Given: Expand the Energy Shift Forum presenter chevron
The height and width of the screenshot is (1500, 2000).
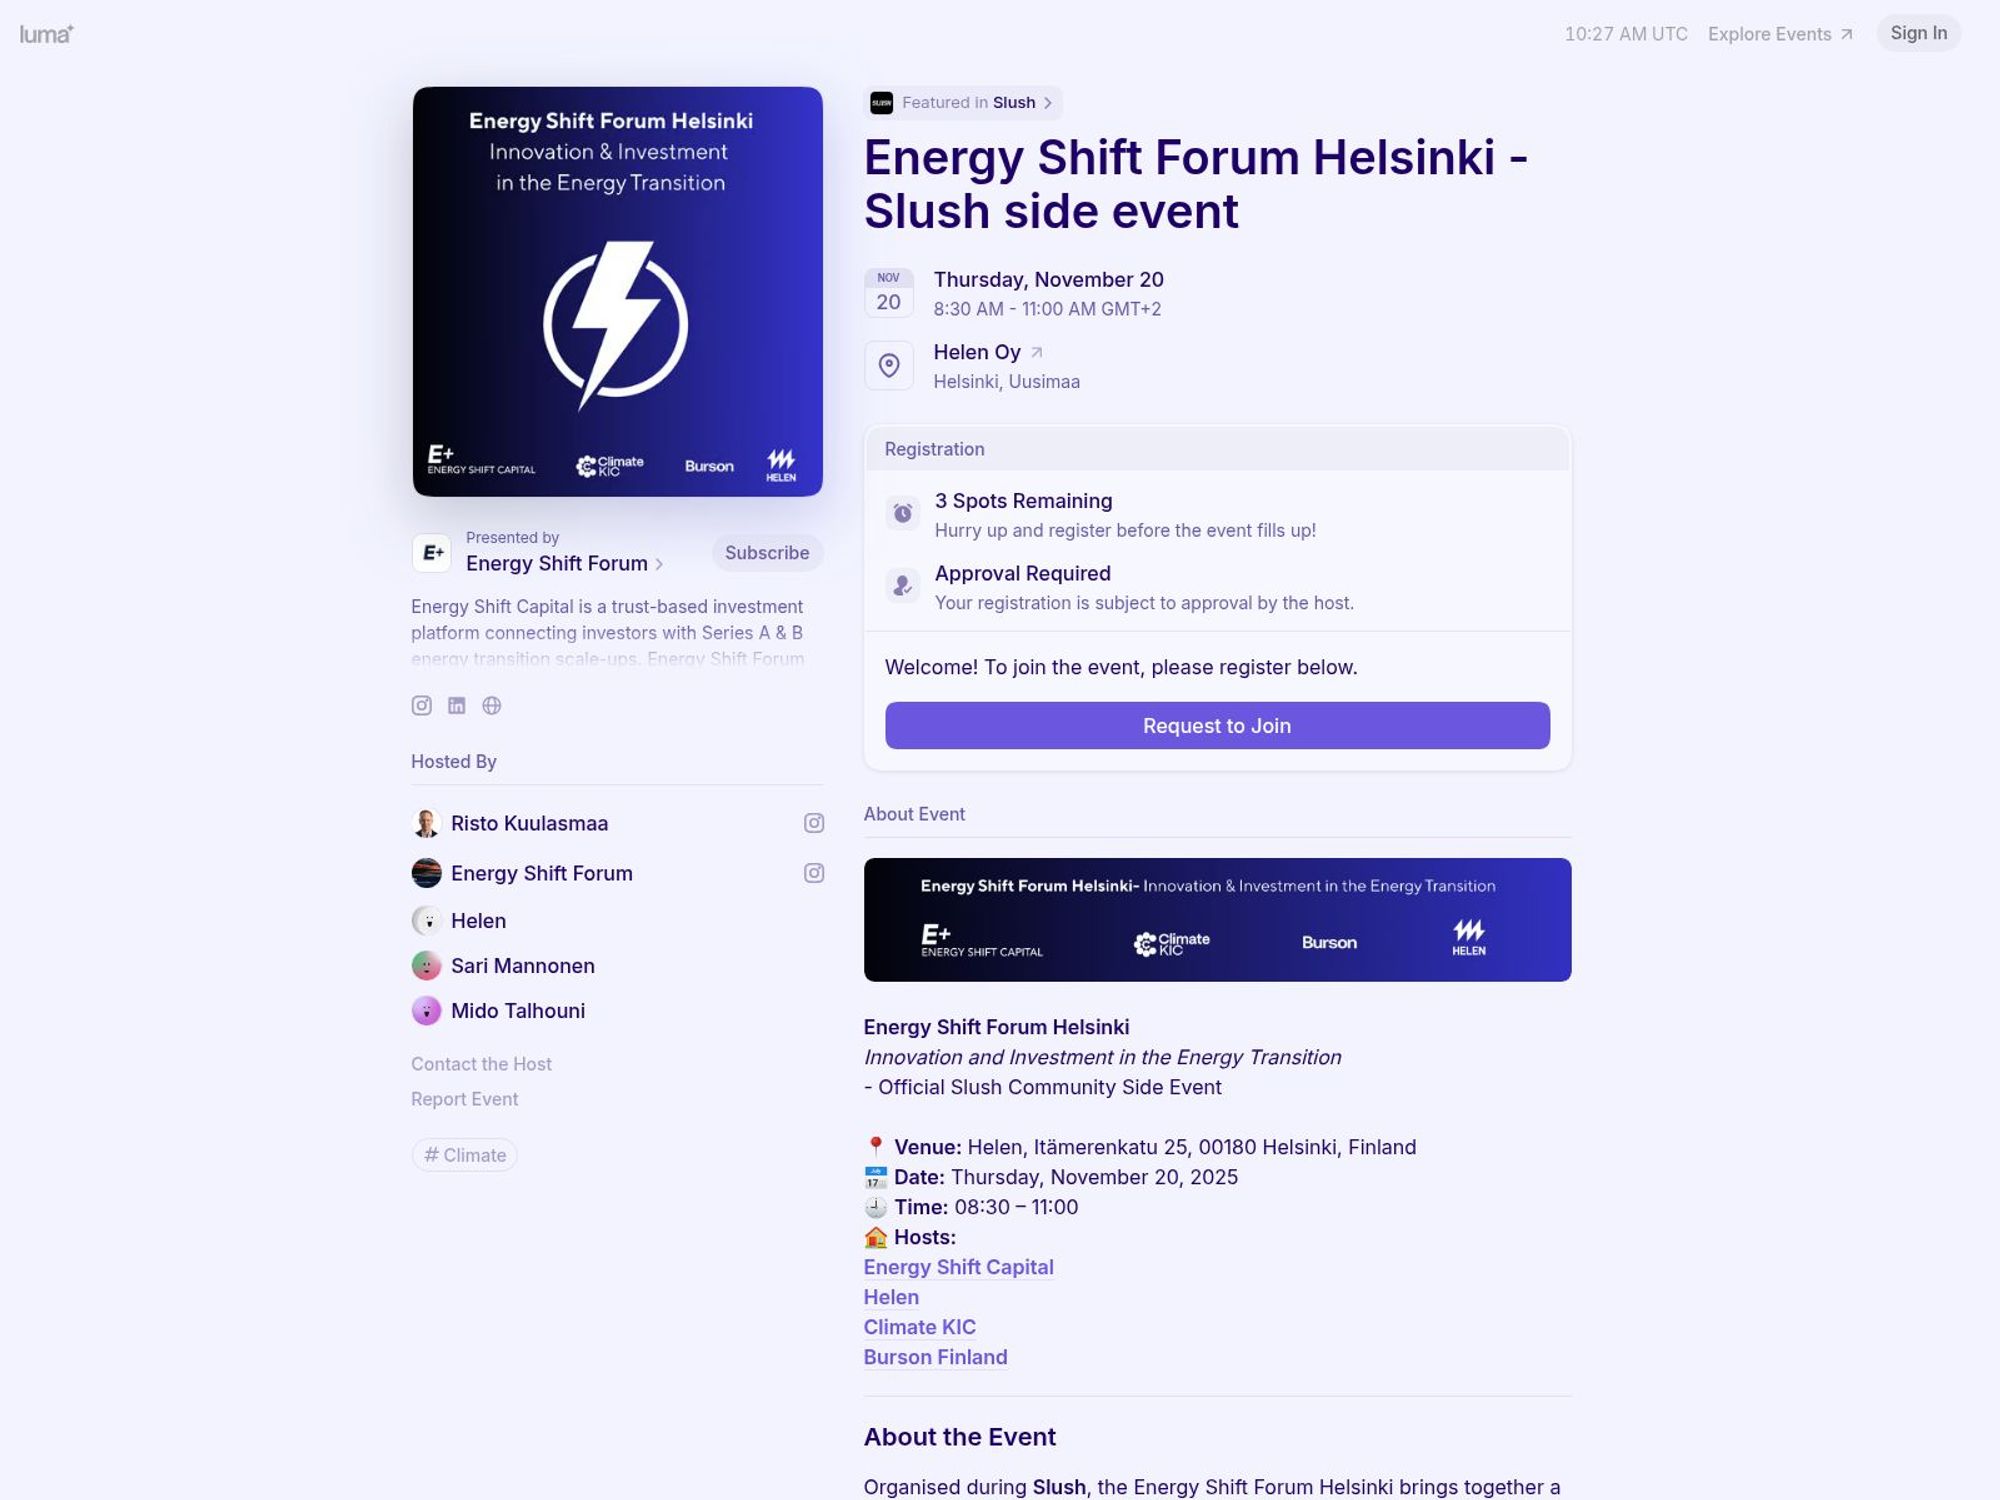Looking at the screenshot, I should 661,564.
